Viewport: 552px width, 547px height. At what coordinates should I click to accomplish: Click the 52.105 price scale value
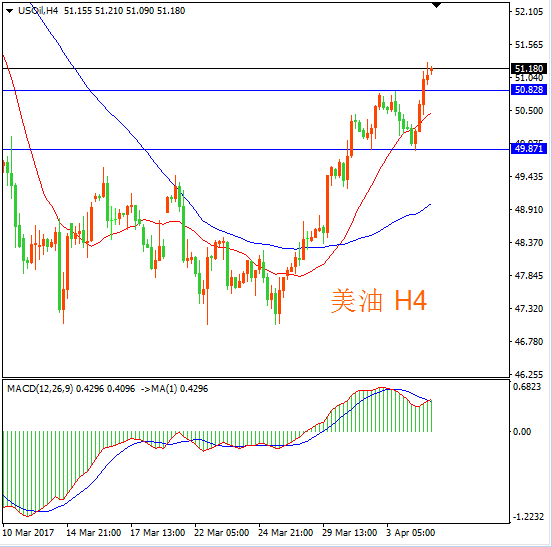tap(529, 12)
